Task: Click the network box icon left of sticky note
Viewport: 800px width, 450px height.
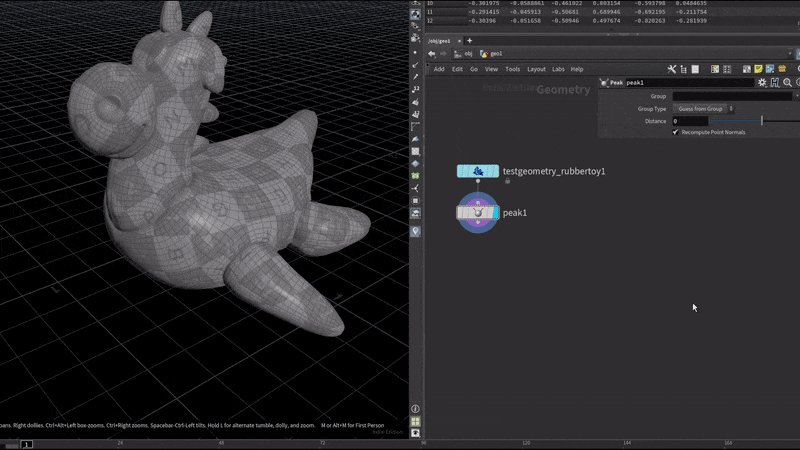Action: (746, 69)
